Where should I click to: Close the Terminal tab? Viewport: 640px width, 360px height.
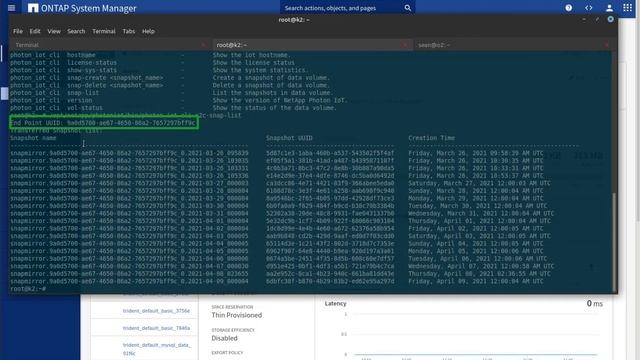pyautogui.click(x=203, y=45)
